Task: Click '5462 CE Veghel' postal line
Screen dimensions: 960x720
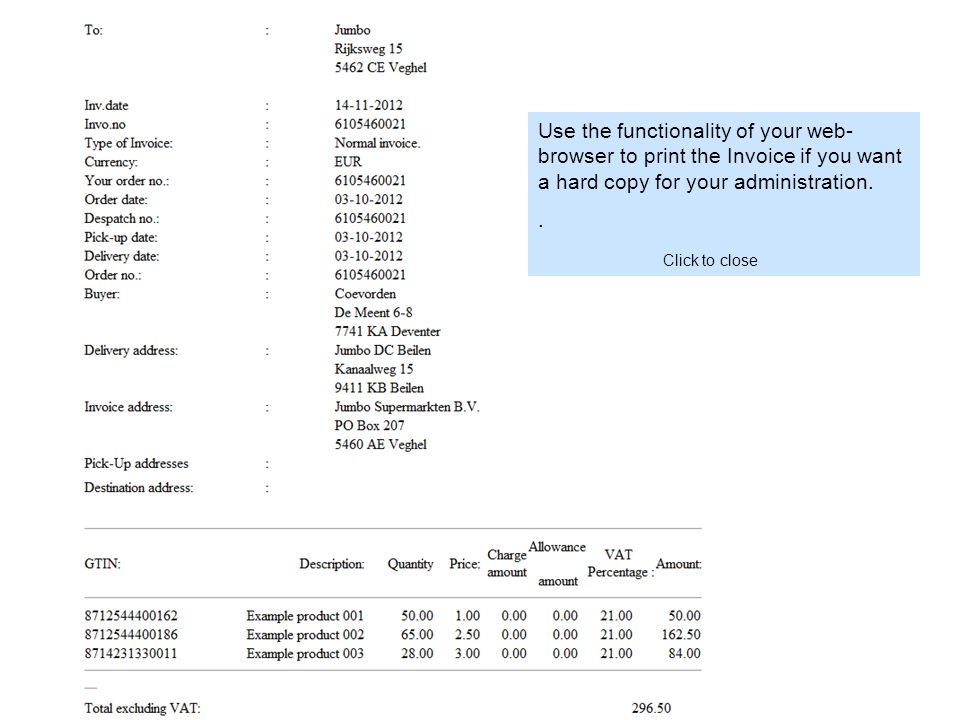Action: tap(380, 68)
